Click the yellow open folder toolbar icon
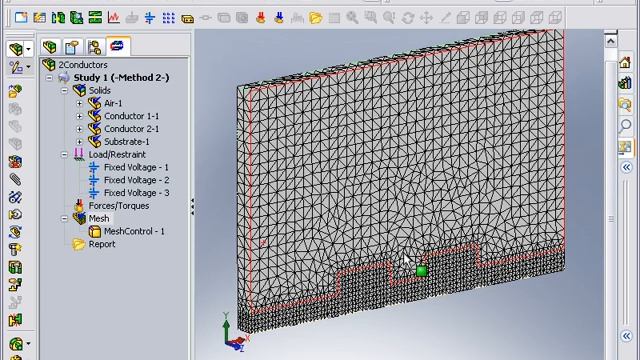This screenshot has width=640, height=360. pos(316,18)
